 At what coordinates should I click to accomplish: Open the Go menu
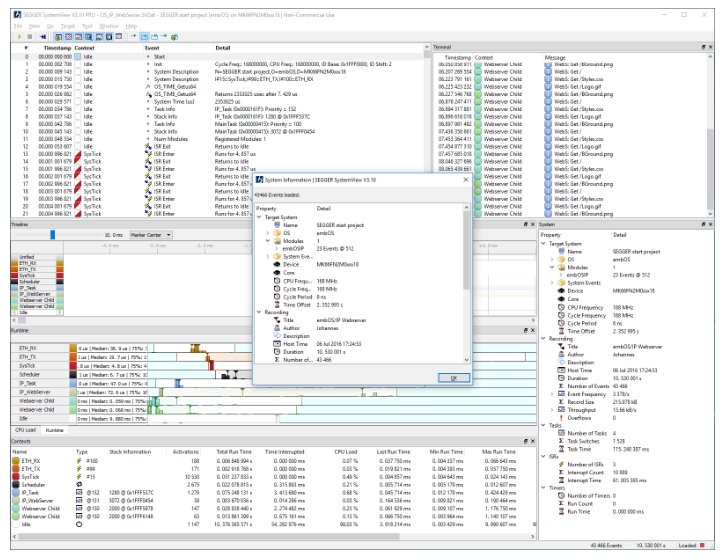(x=50, y=26)
